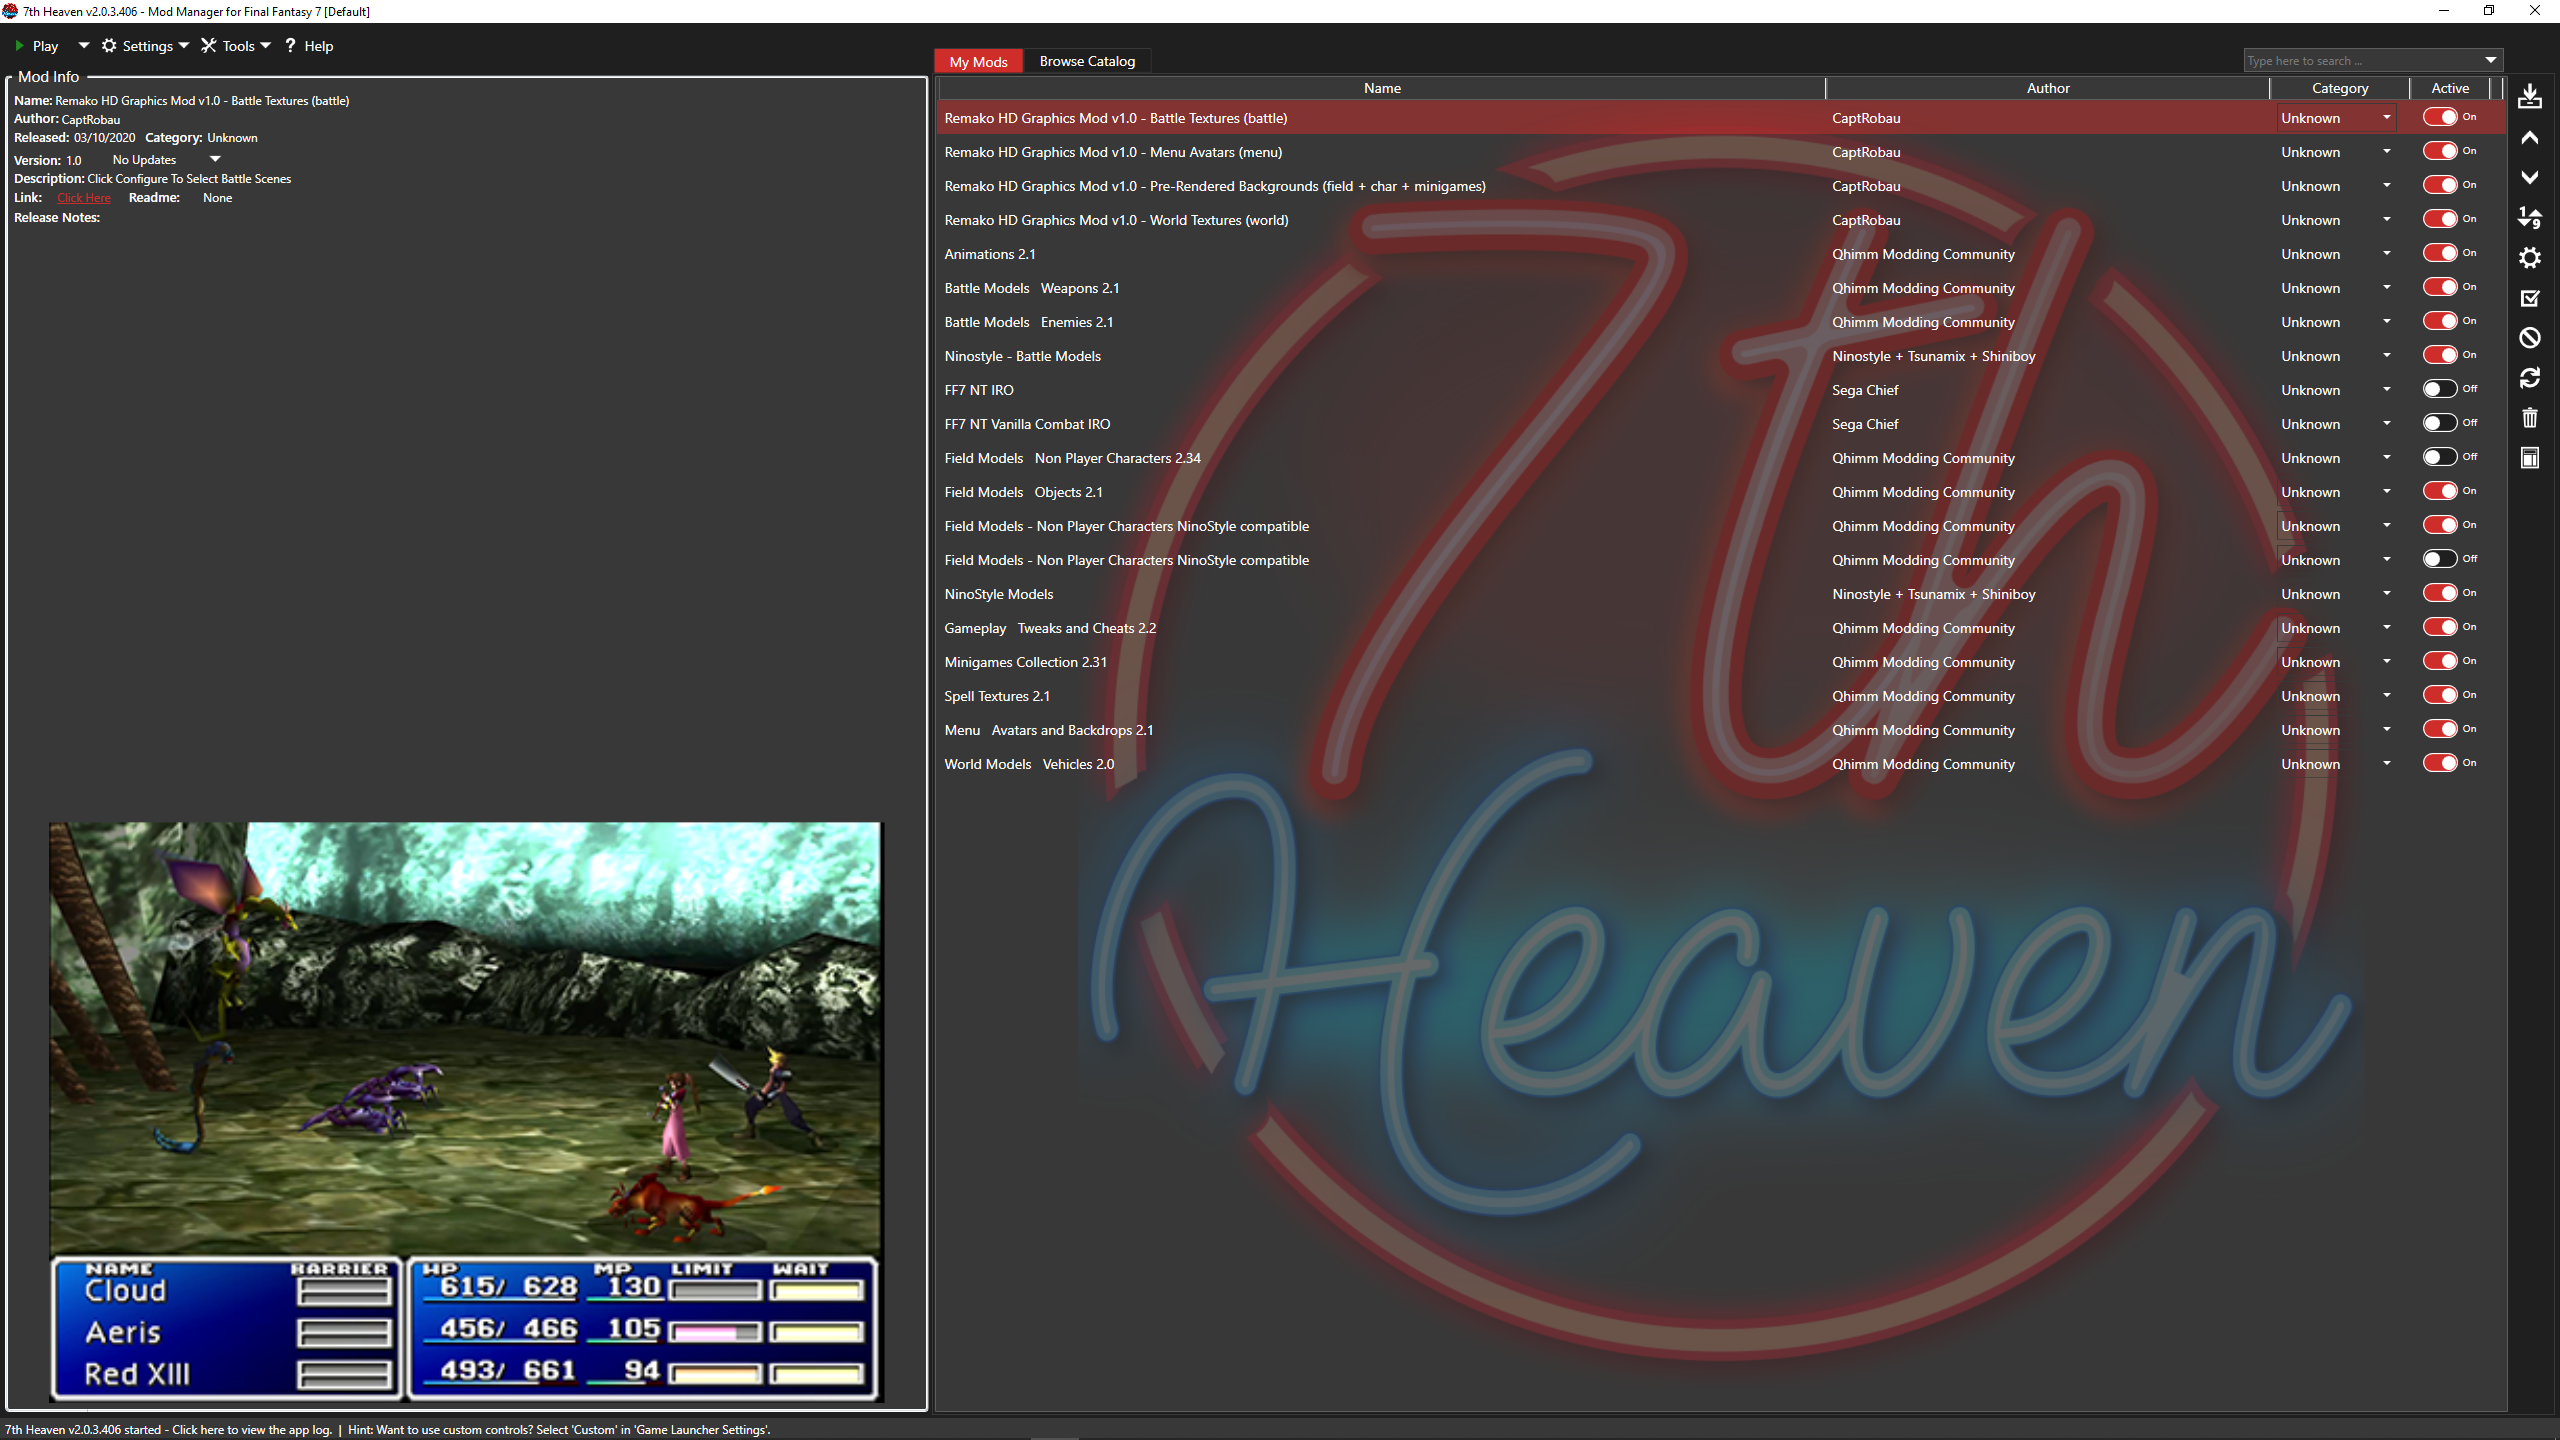Open category dropdown for Battle Models Enemies 2.1
The width and height of the screenshot is (2560, 1440).
(x=2386, y=322)
